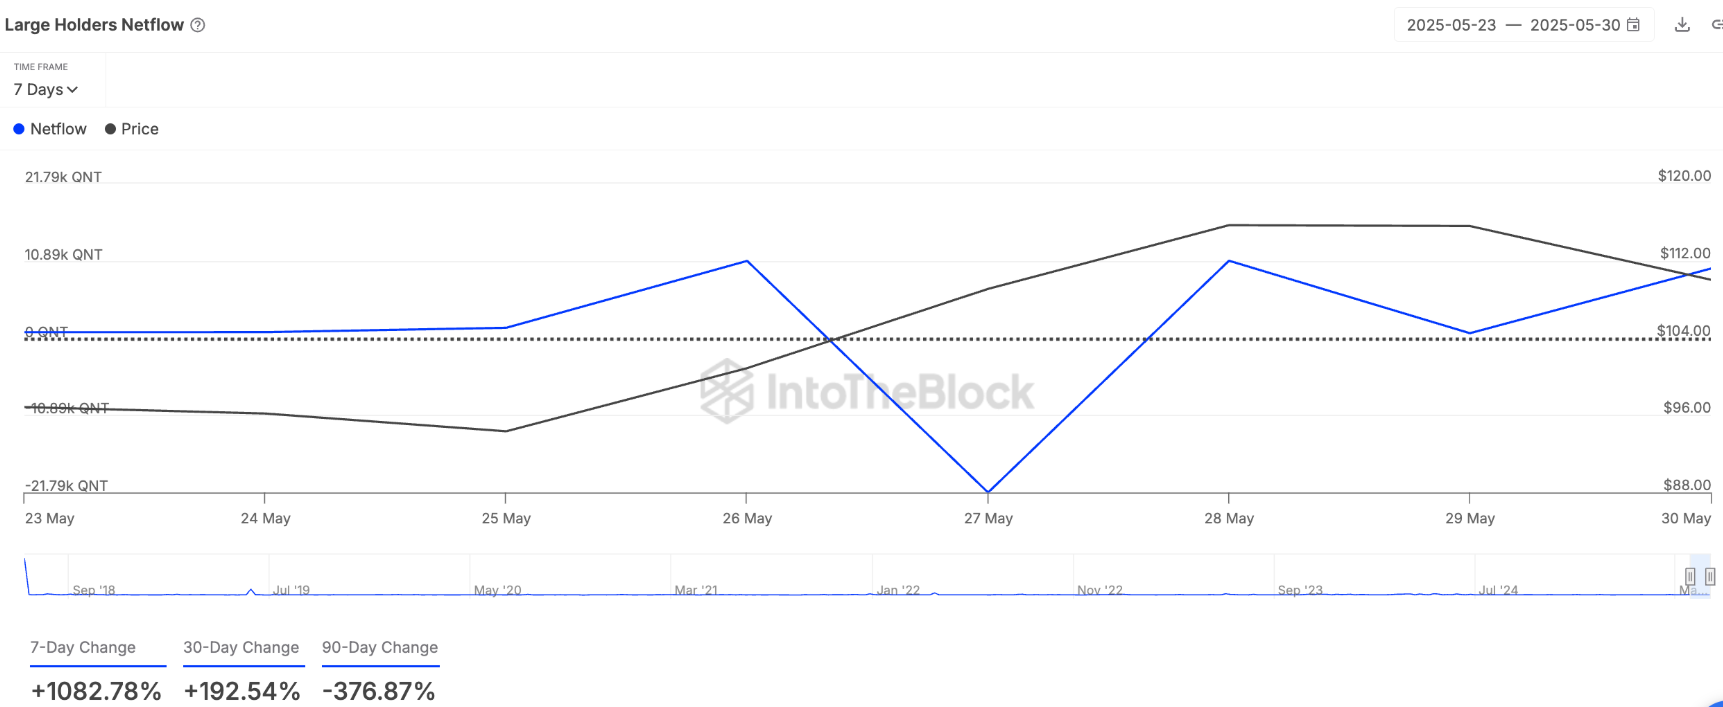Download chart data with the download icon

tap(1682, 25)
